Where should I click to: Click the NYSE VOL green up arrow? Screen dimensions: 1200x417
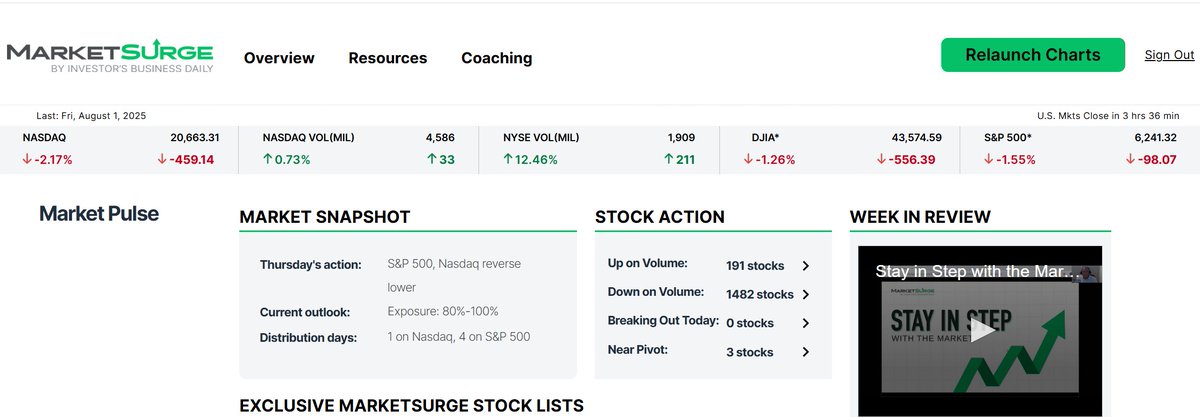tap(509, 159)
